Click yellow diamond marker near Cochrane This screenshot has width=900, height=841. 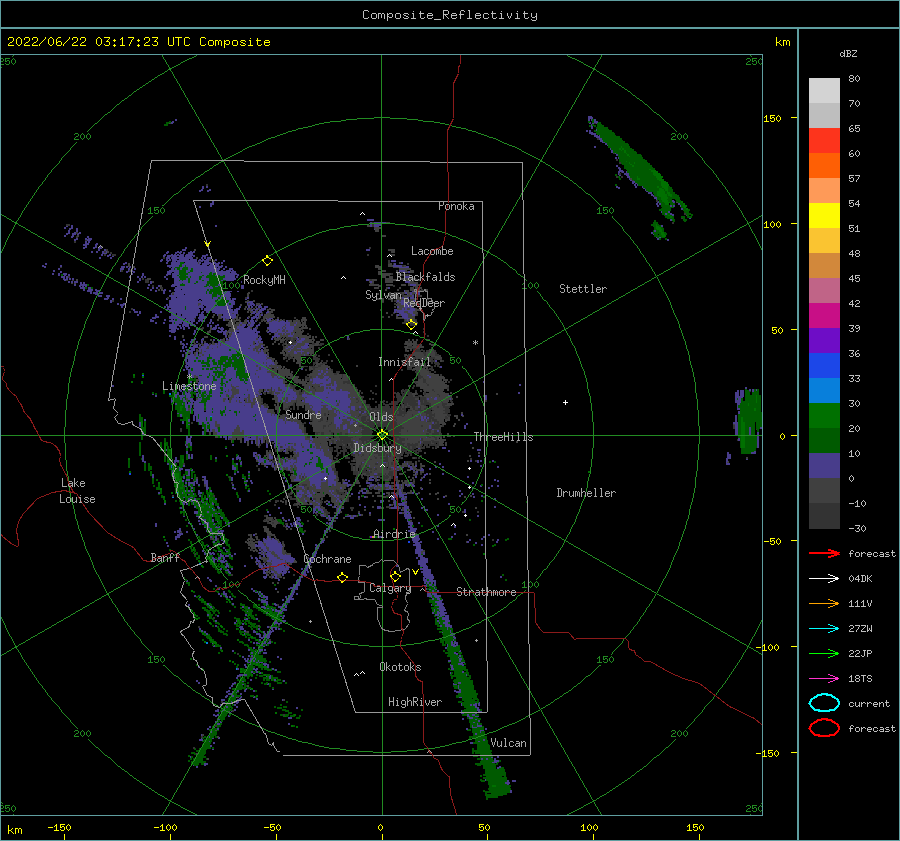342,577
